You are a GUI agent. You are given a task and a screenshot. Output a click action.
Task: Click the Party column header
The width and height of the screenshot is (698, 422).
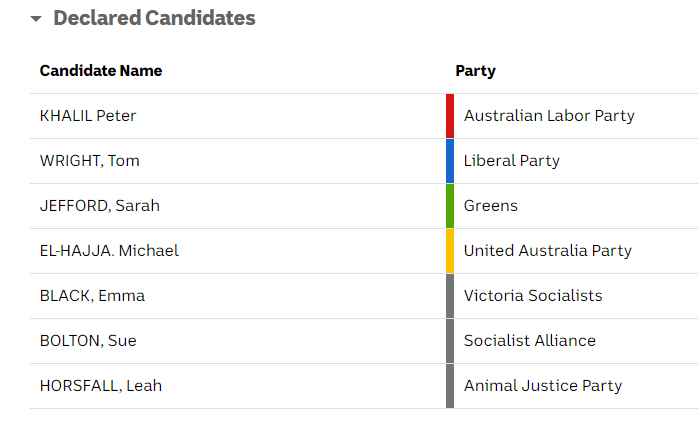click(x=475, y=71)
